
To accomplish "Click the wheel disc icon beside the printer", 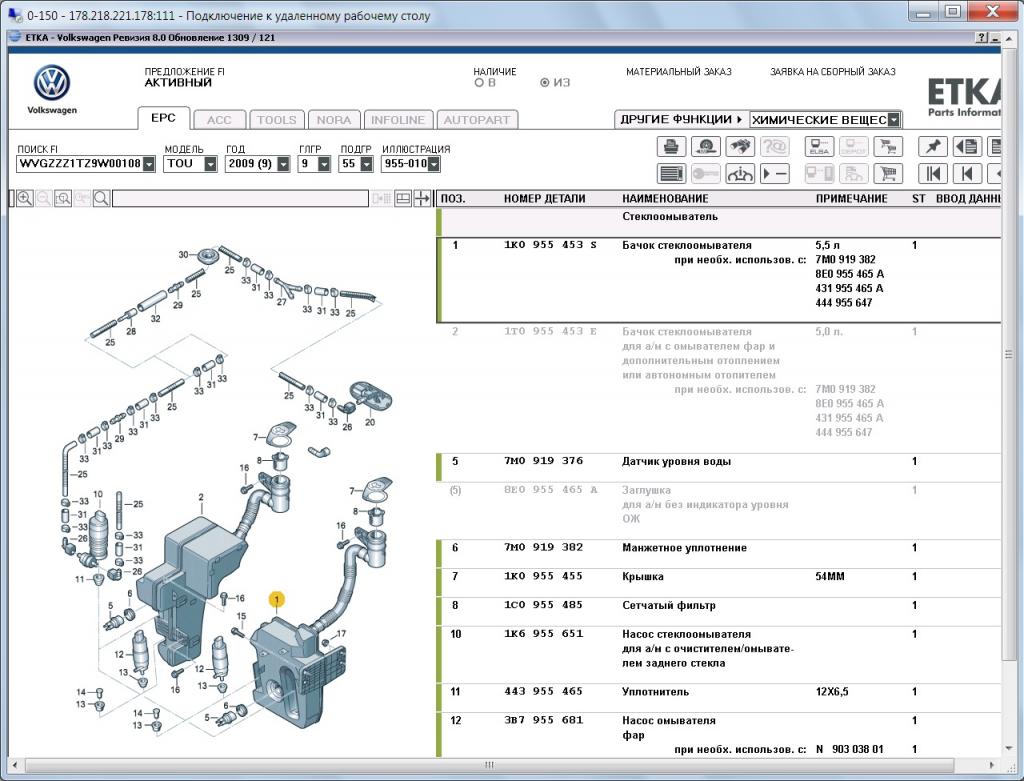I will click(x=705, y=147).
